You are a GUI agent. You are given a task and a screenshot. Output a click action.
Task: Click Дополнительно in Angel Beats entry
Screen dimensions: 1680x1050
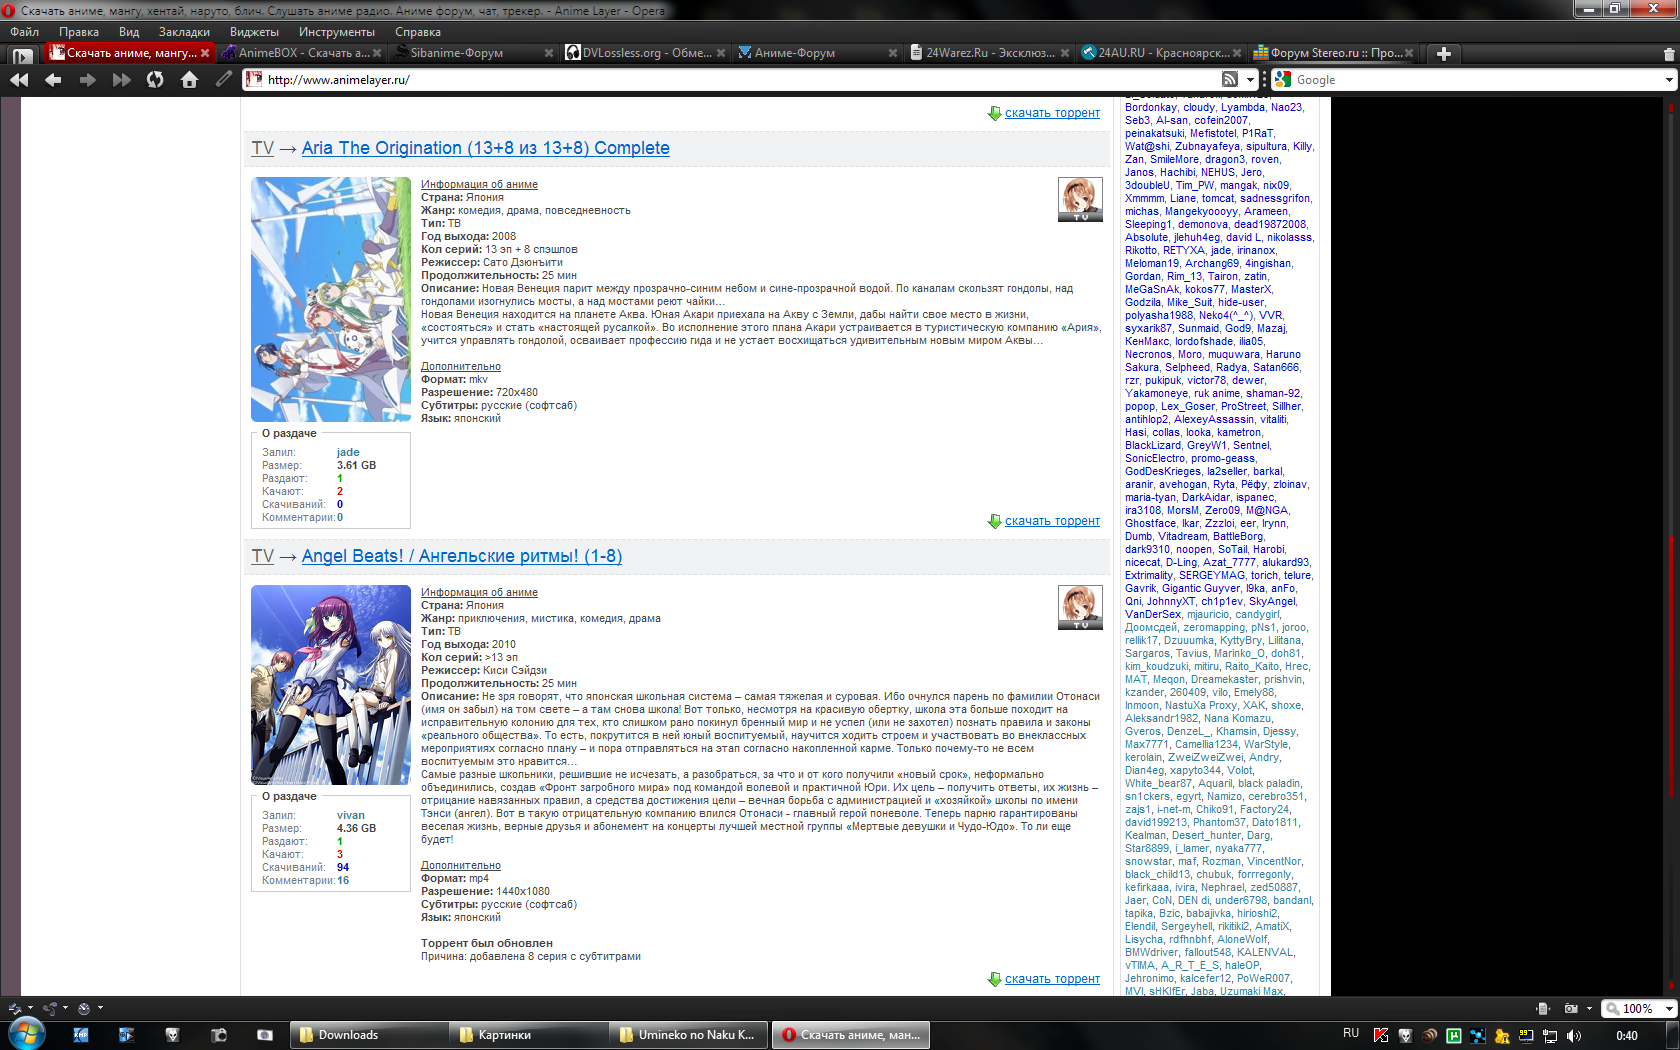coord(461,866)
